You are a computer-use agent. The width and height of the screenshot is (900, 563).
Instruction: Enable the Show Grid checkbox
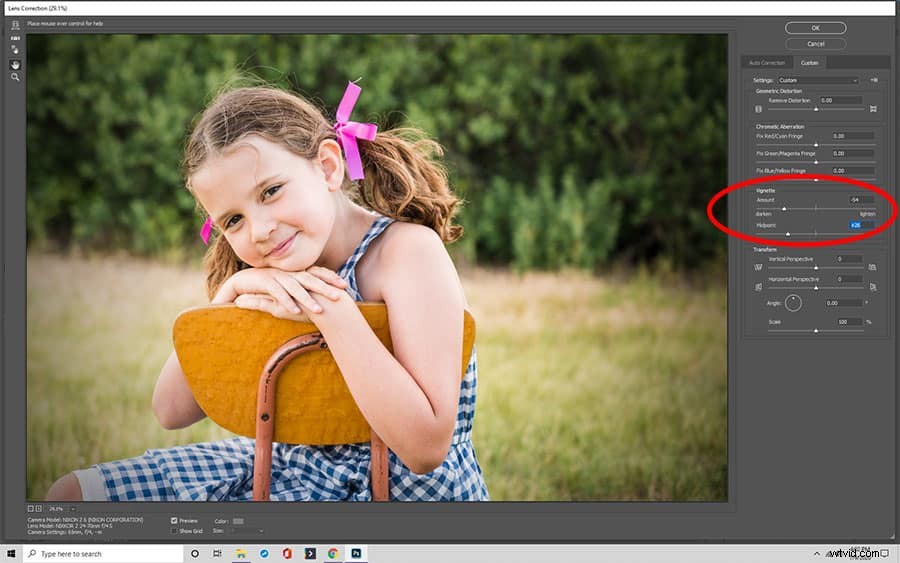174,531
